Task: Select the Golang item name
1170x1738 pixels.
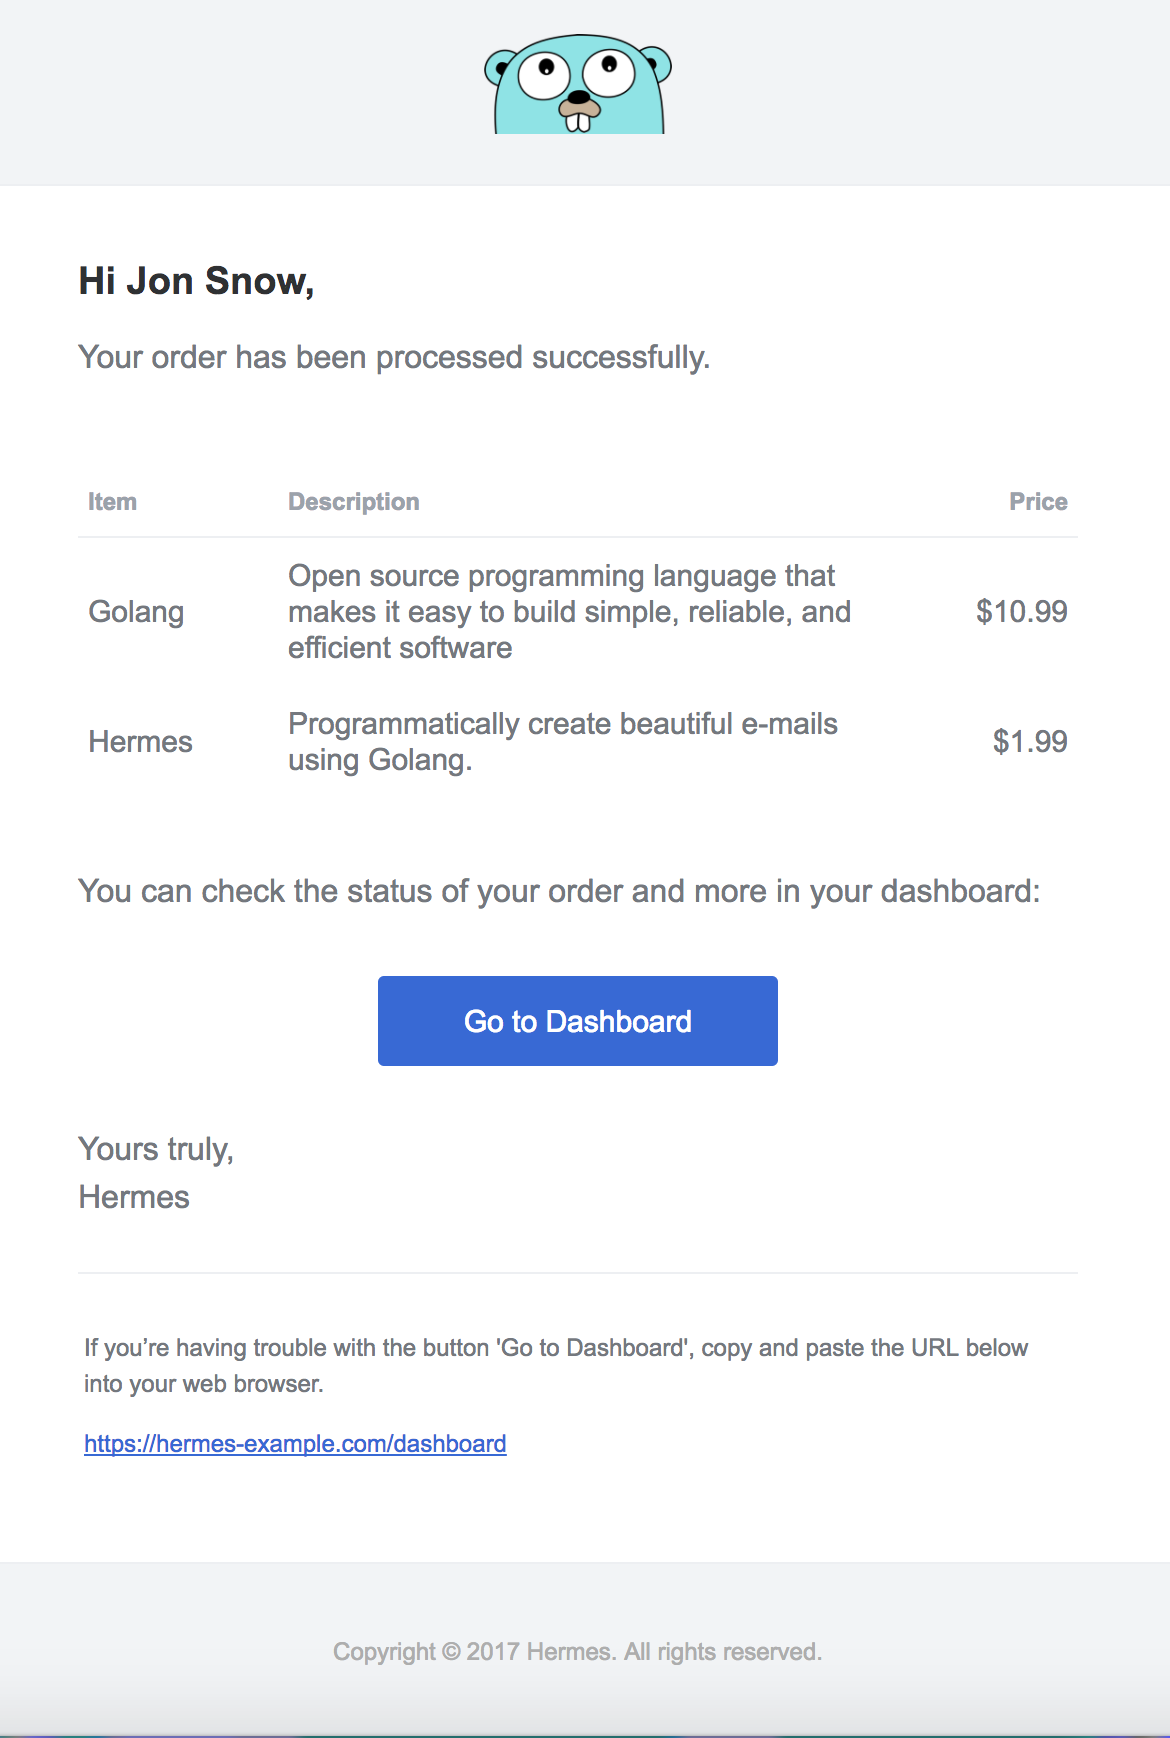Action: click(136, 612)
